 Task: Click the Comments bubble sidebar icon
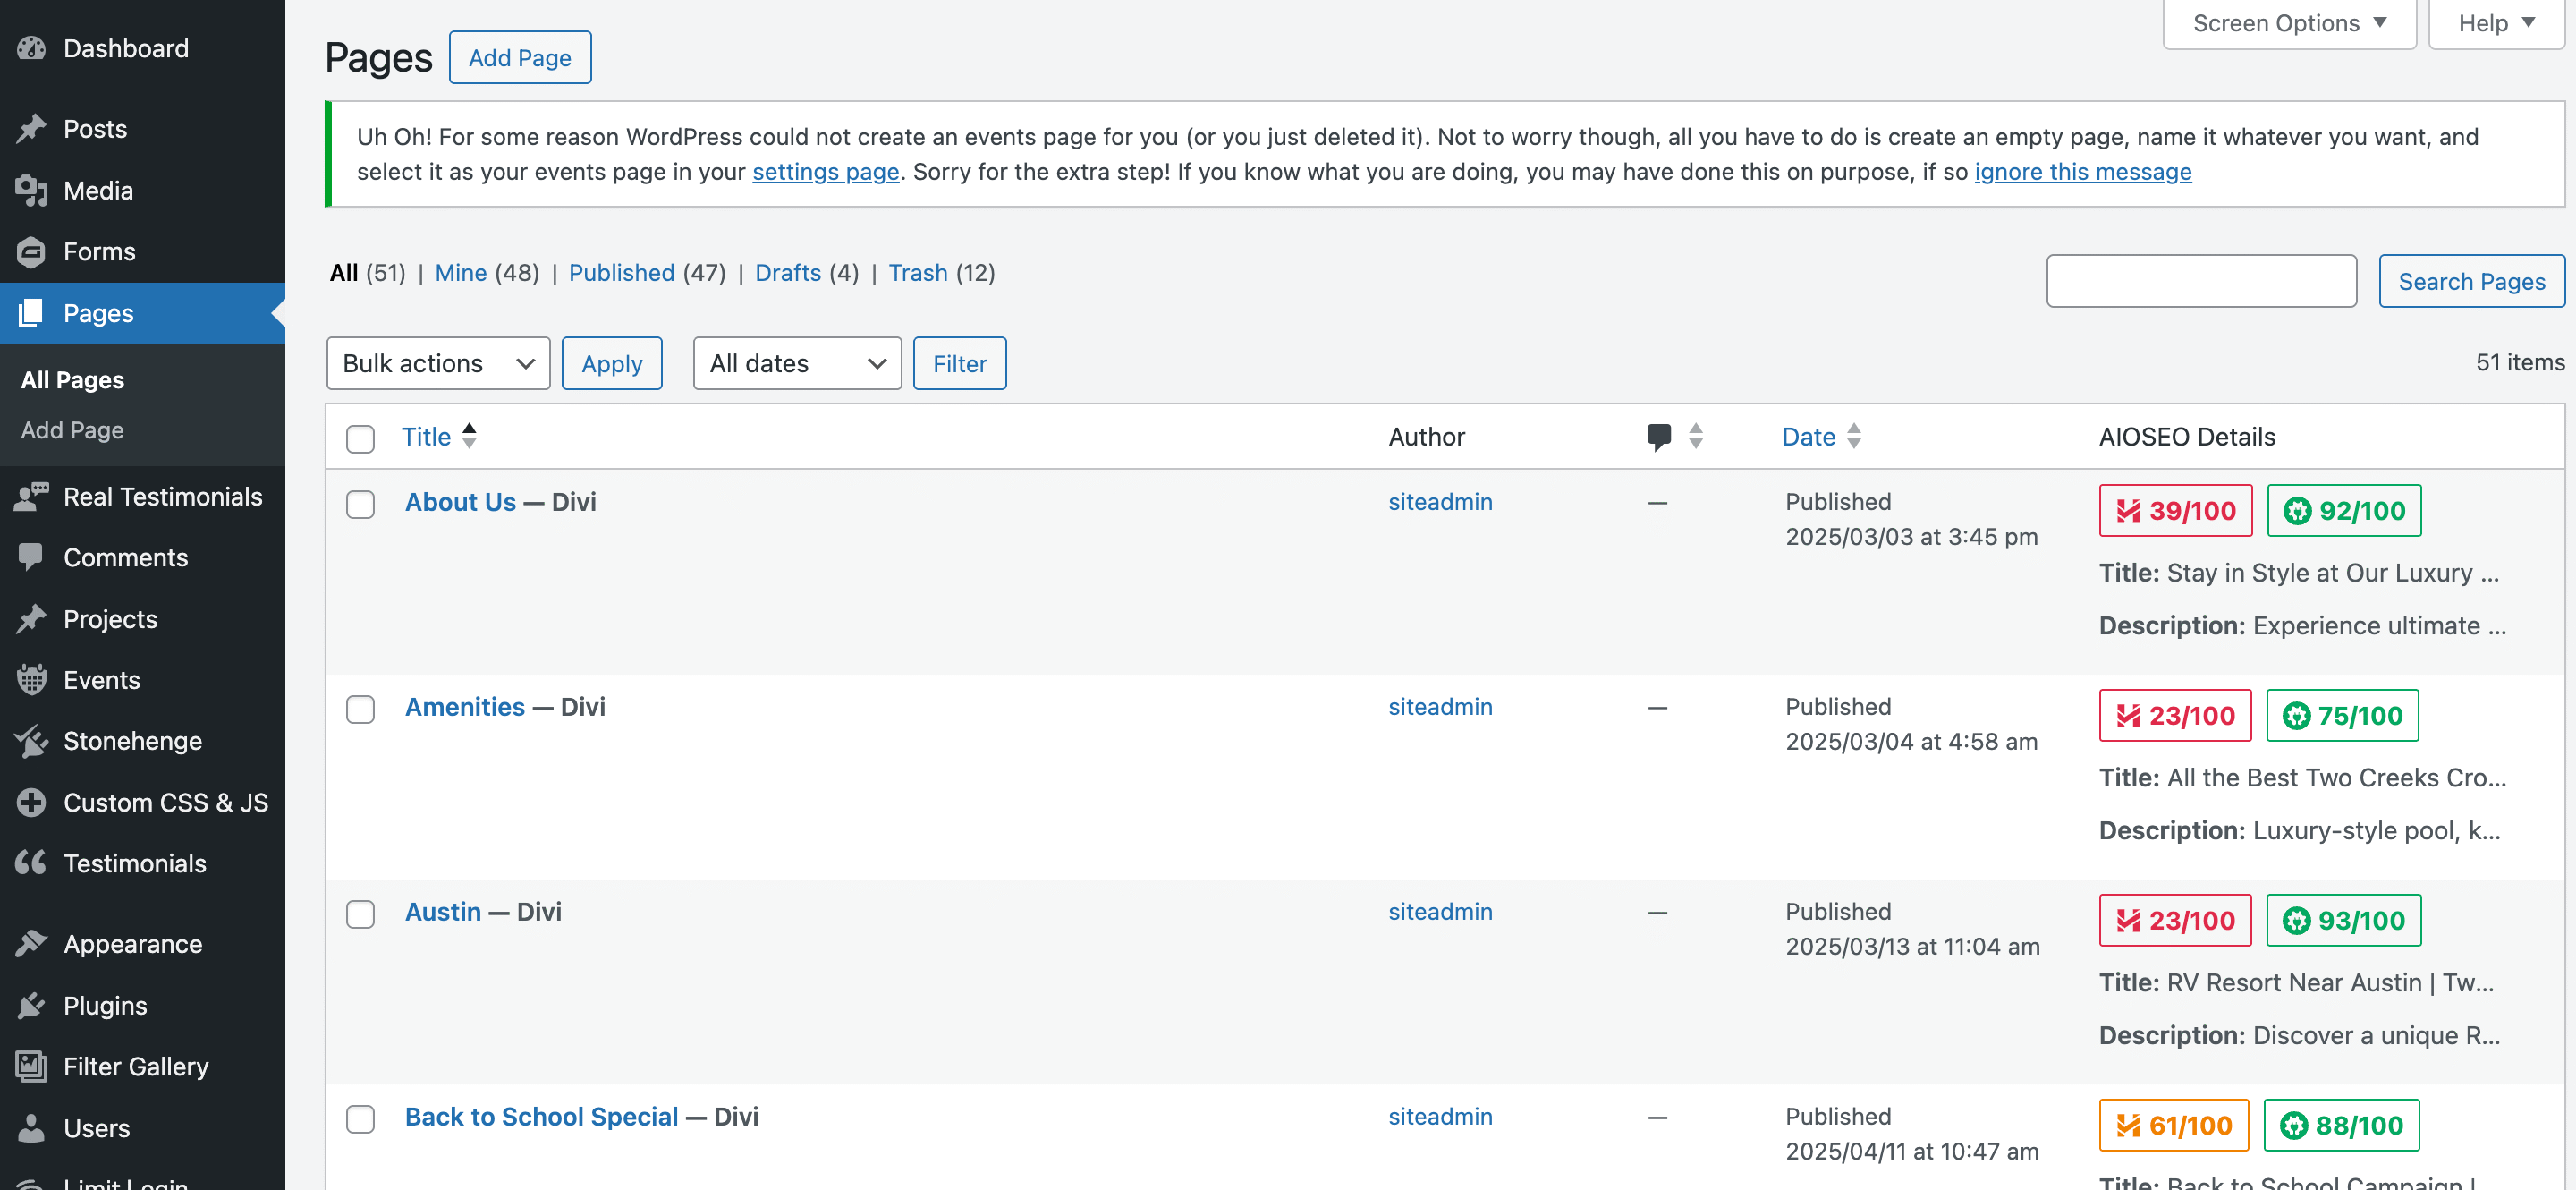coord(31,557)
